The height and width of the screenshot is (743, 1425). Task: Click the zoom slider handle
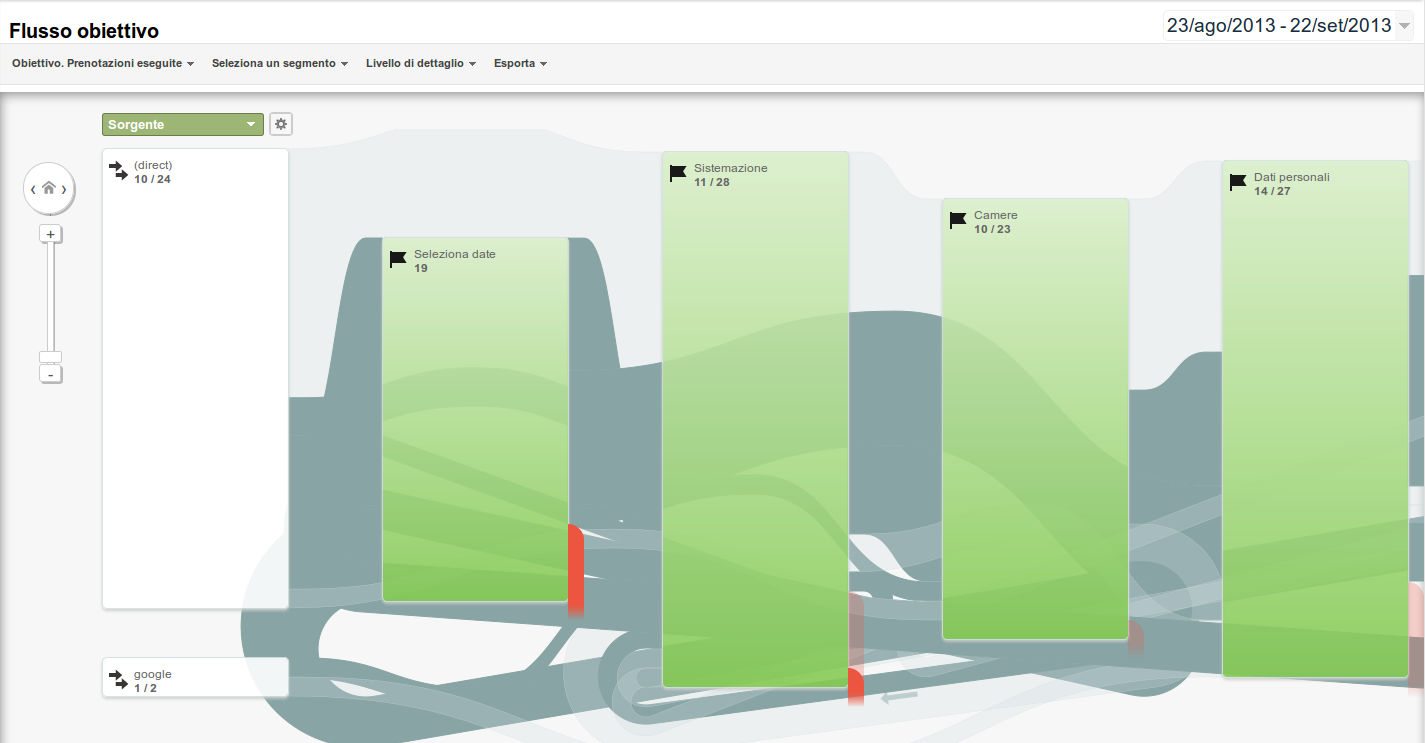coord(51,357)
